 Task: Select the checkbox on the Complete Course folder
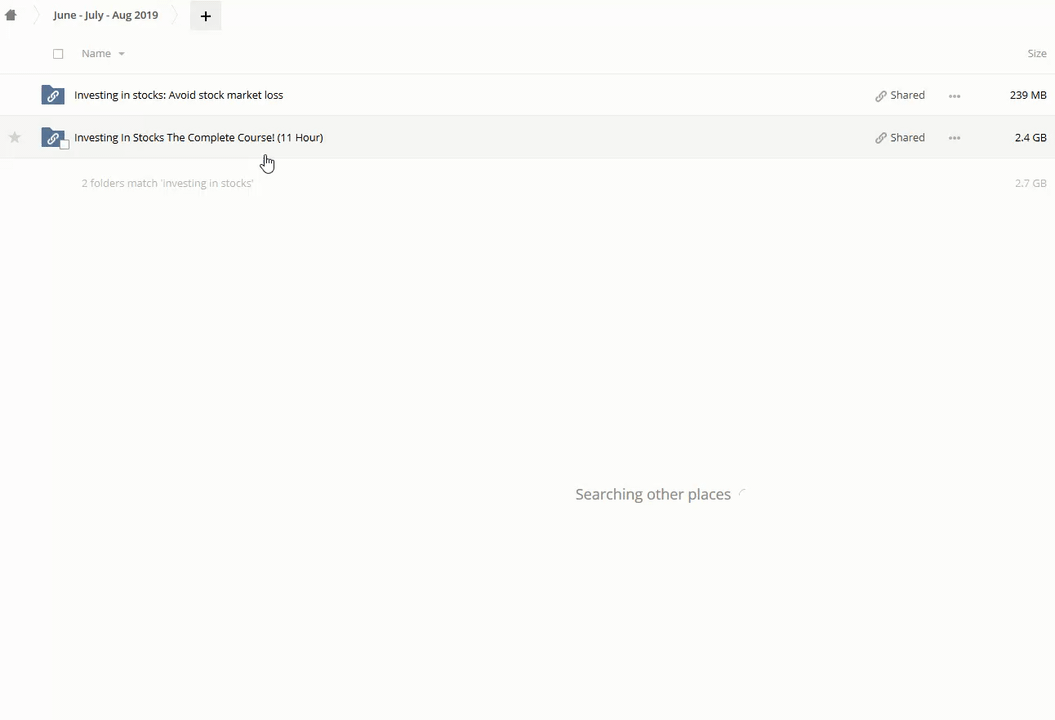coord(65,145)
